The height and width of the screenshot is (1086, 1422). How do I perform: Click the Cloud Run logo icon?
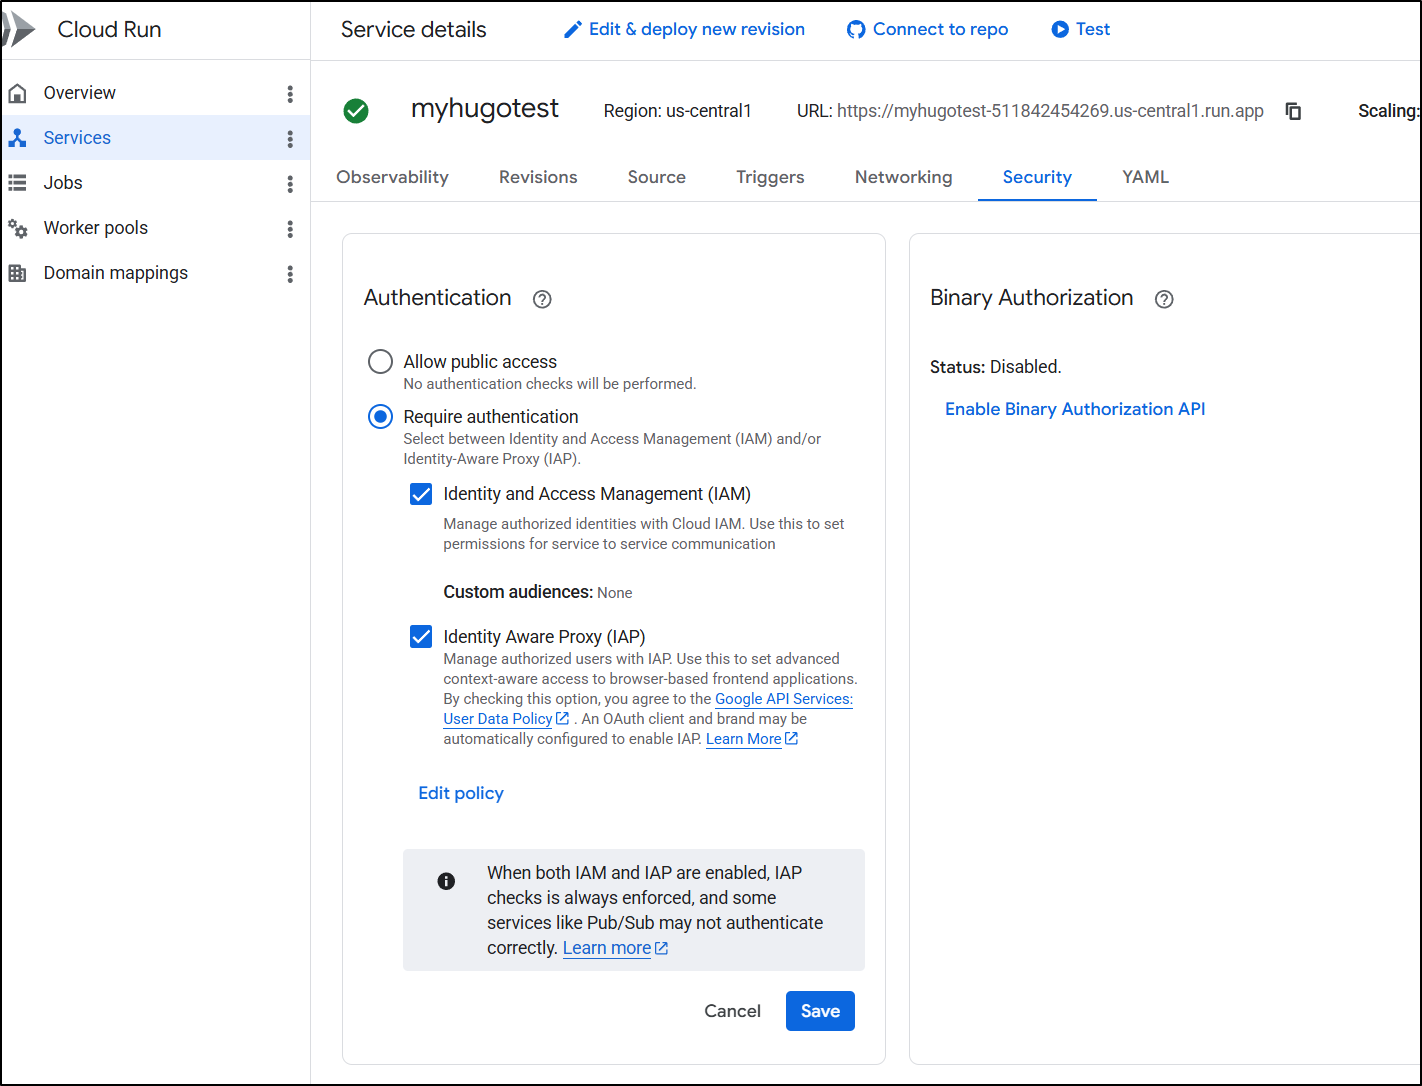(20, 30)
